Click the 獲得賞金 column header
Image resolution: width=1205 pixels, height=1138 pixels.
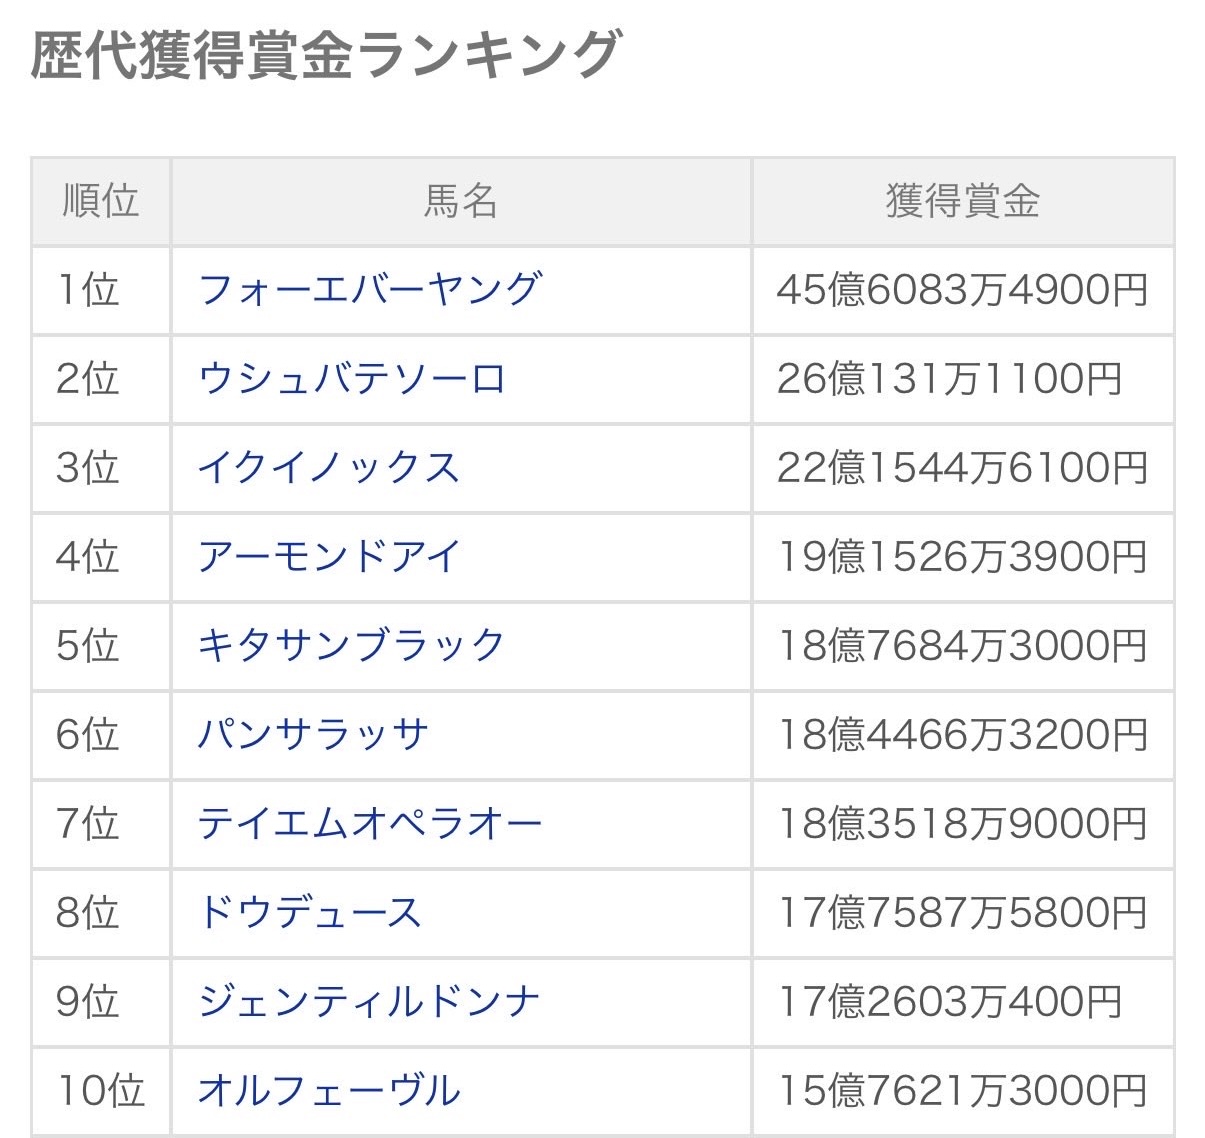pos(962,201)
